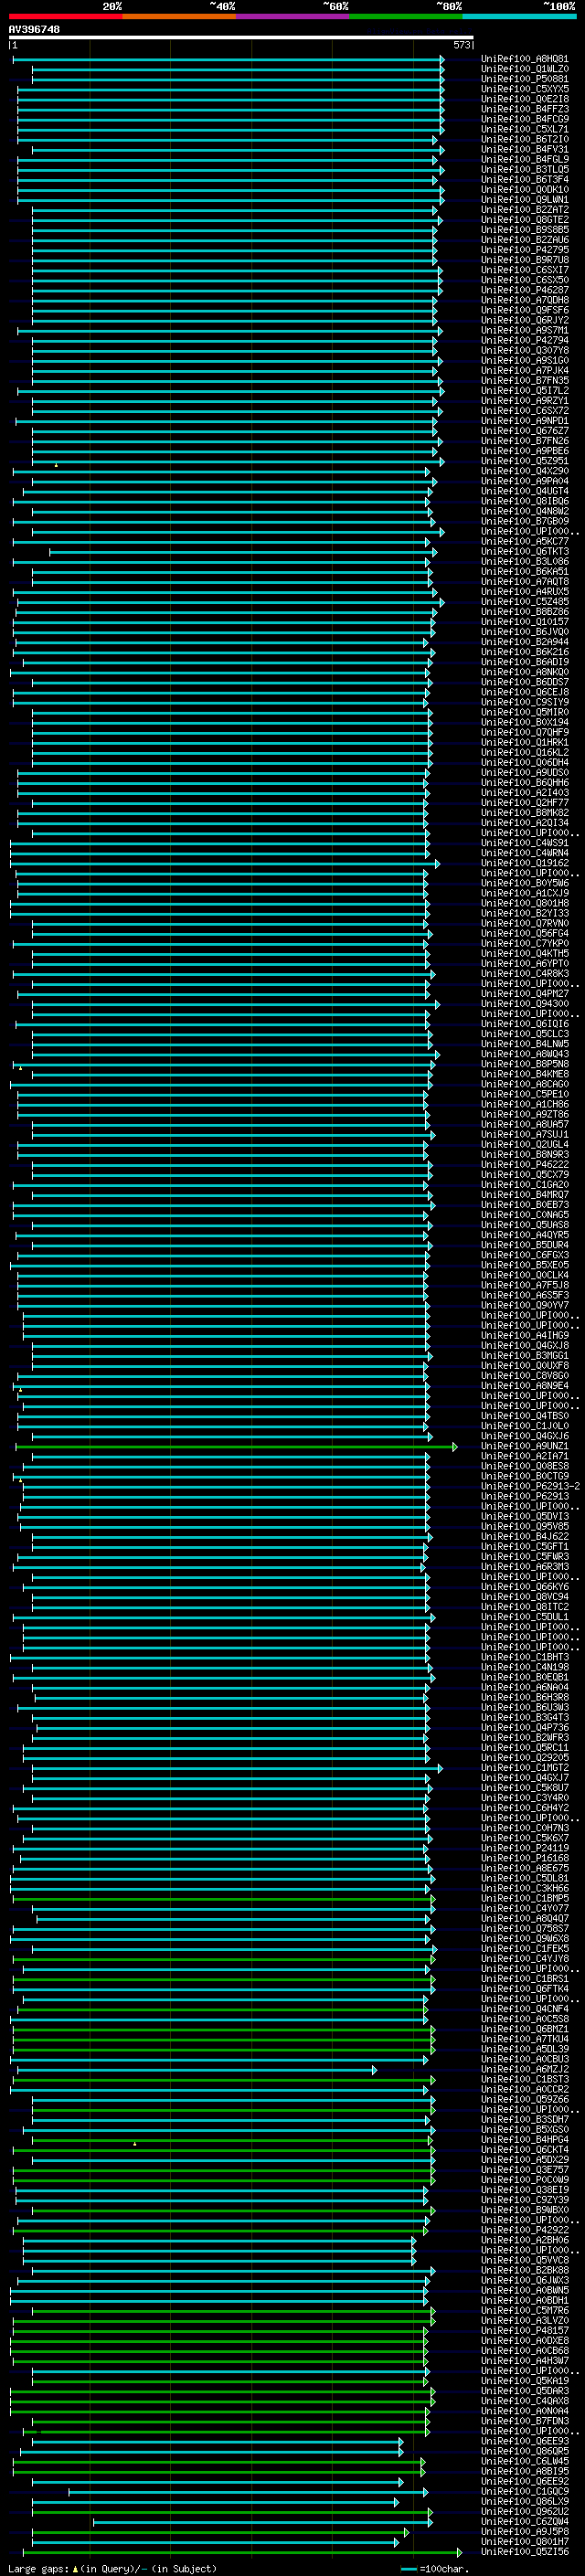The height and width of the screenshot is (2576, 585).
Task: Select the UniRef100_C4N198 label
Action: 525,1667
